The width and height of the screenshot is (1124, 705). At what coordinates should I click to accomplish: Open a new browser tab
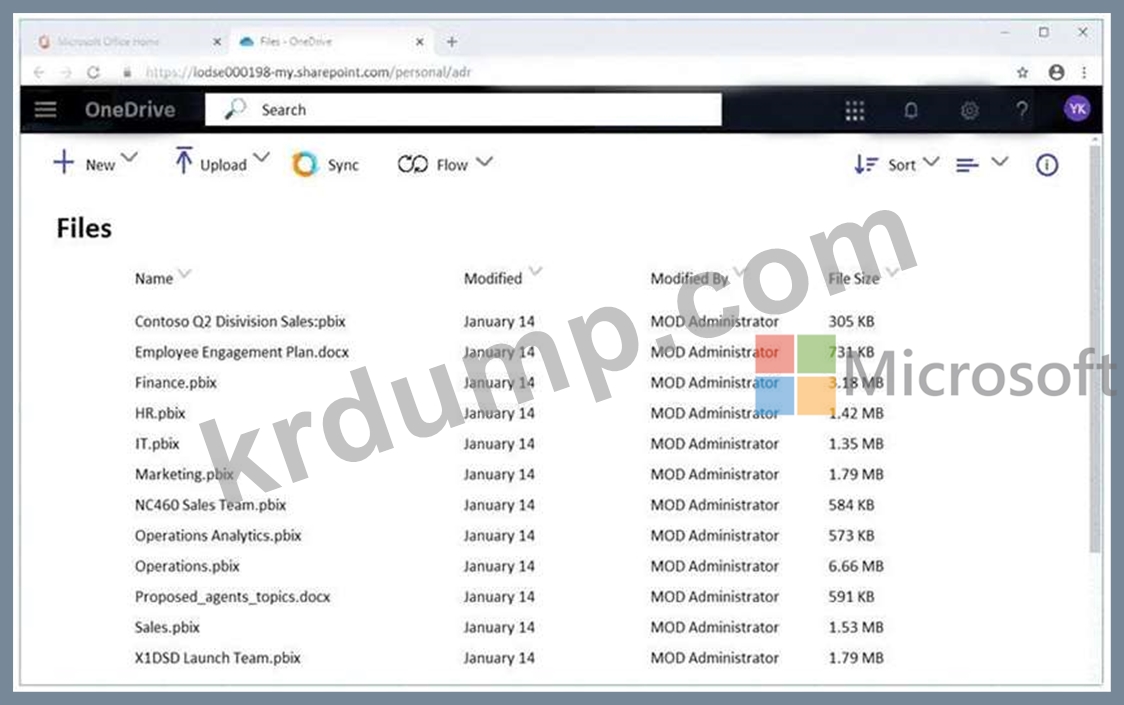pyautogui.click(x=452, y=42)
